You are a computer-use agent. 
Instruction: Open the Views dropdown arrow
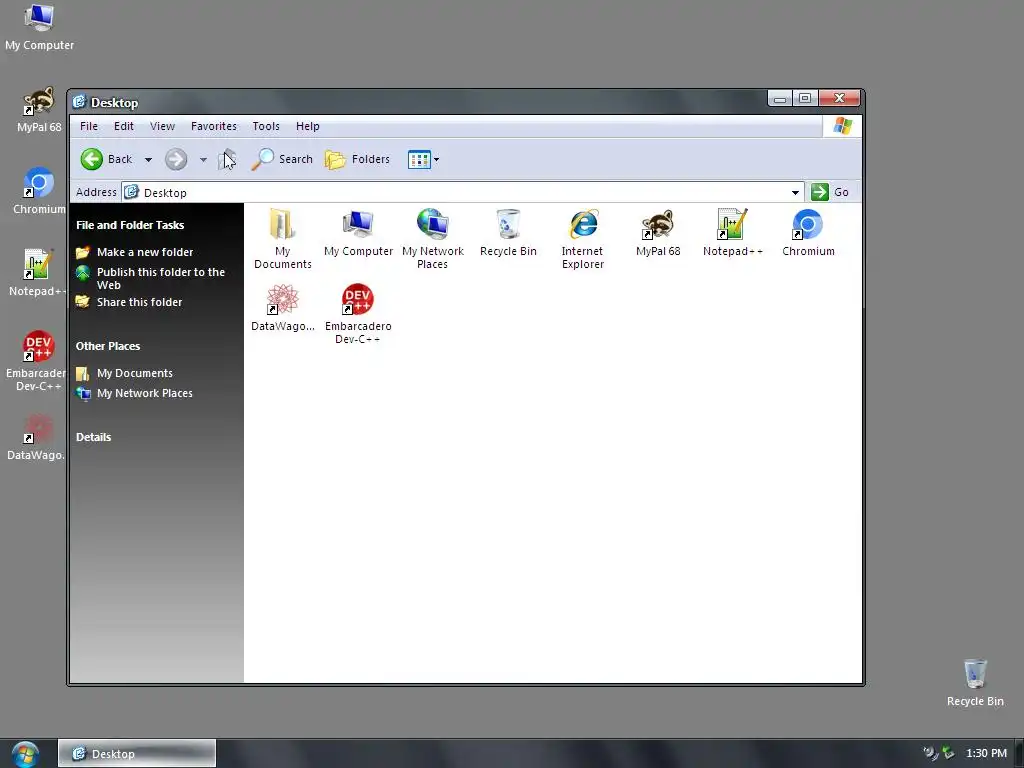(437, 159)
